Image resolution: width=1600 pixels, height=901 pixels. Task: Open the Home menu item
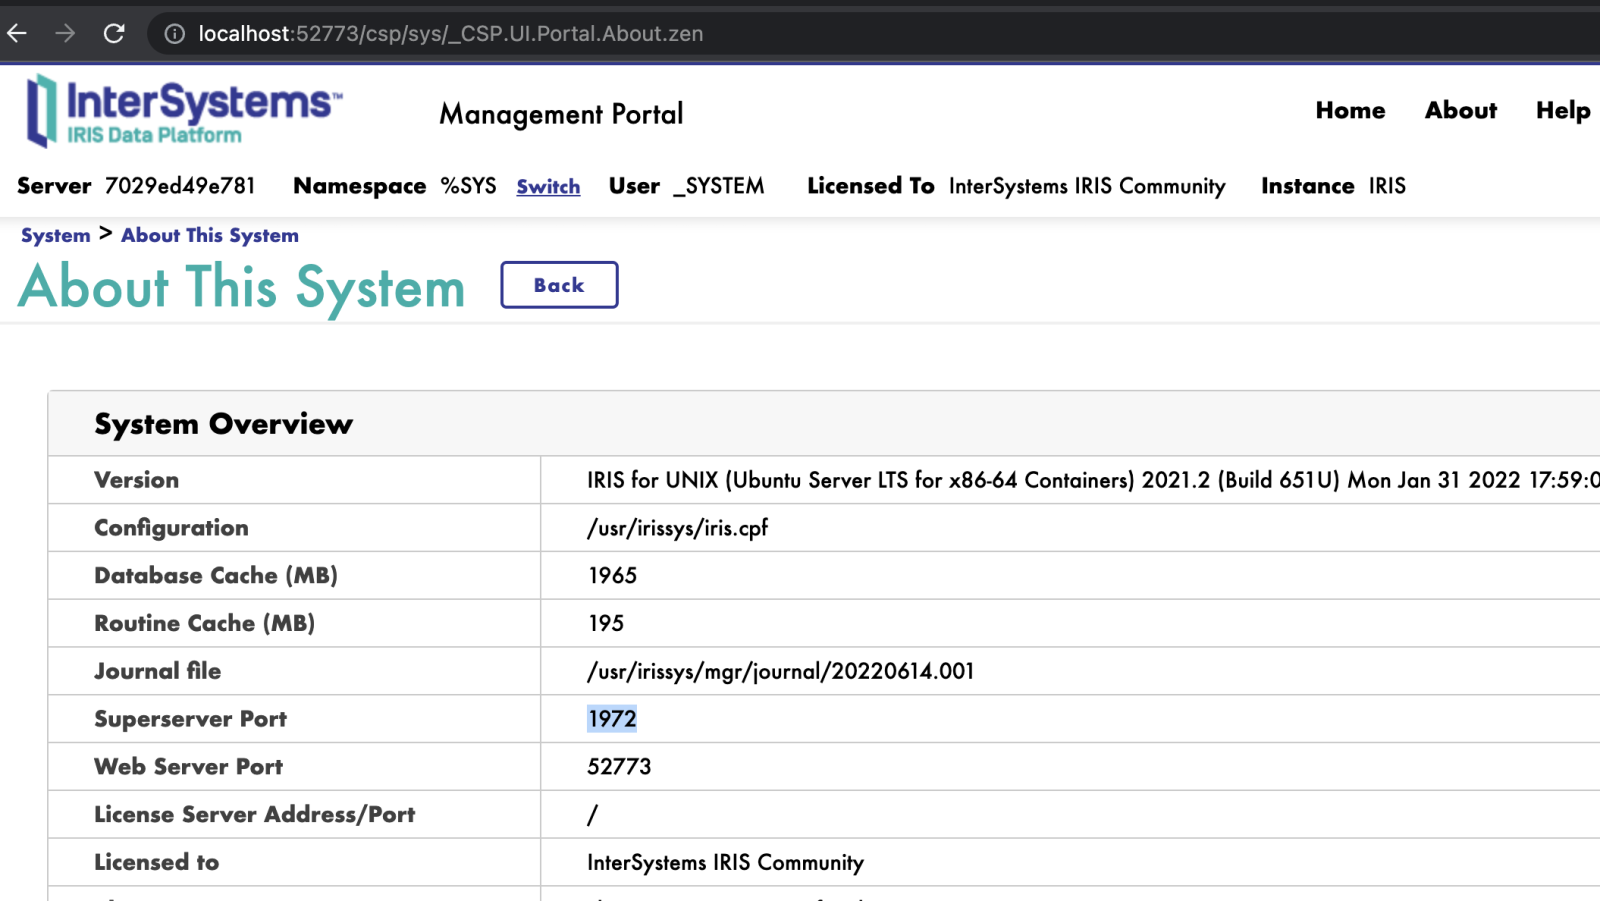click(x=1350, y=110)
